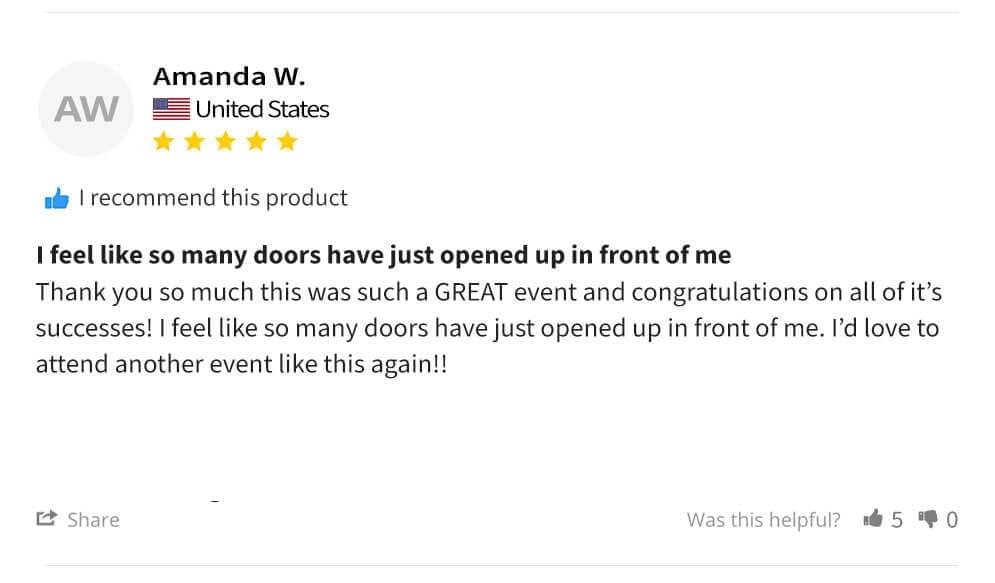Click the helpful vote count 5
Viewport: 995px width, 583px height.
tap(897, 520)
